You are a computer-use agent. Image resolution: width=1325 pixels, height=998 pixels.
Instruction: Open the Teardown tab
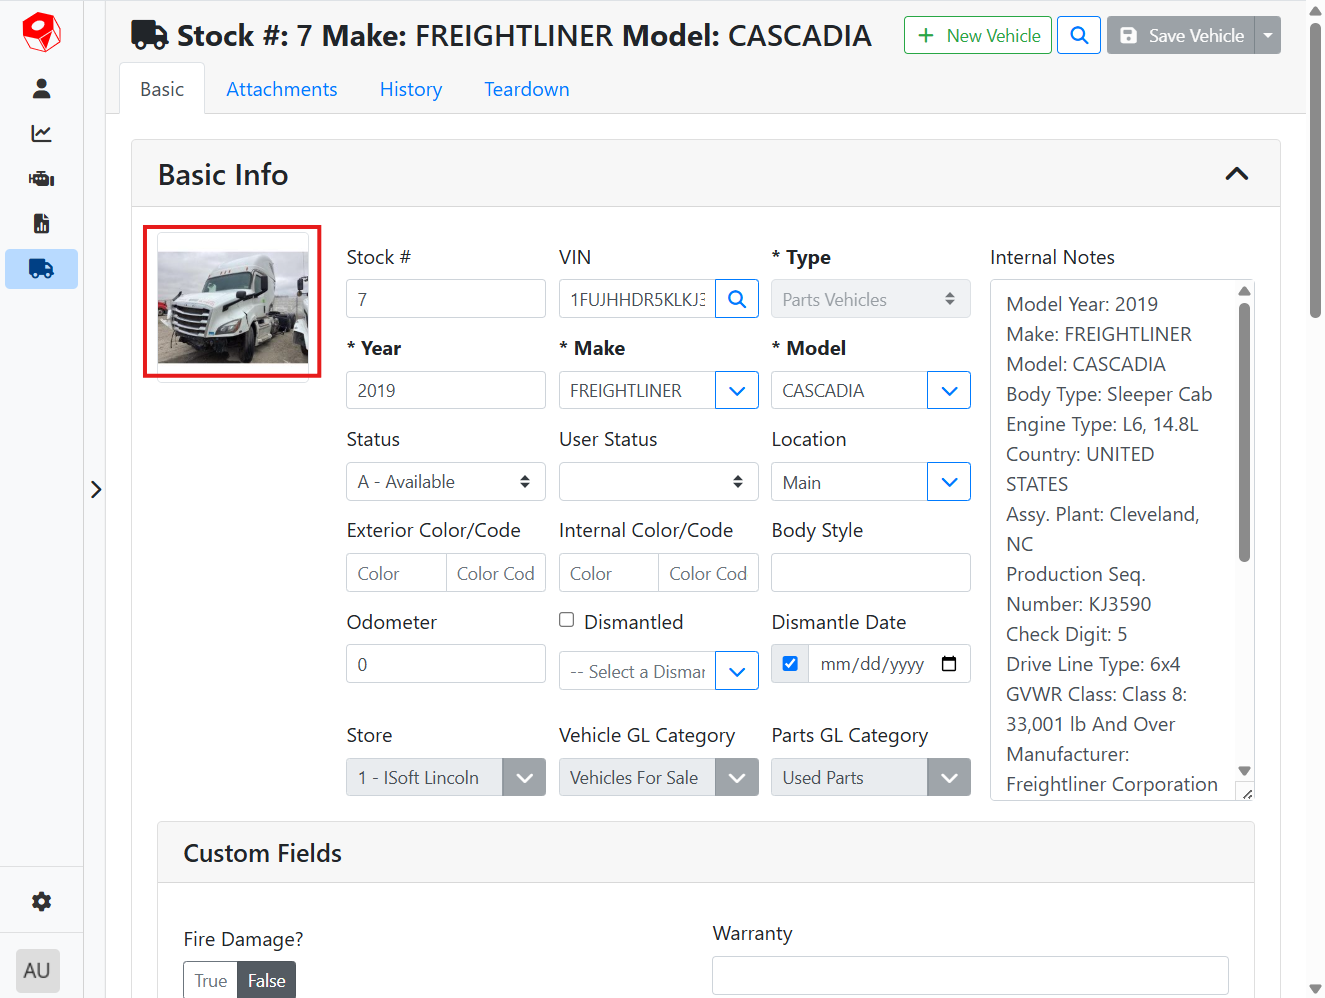(526, 89)
